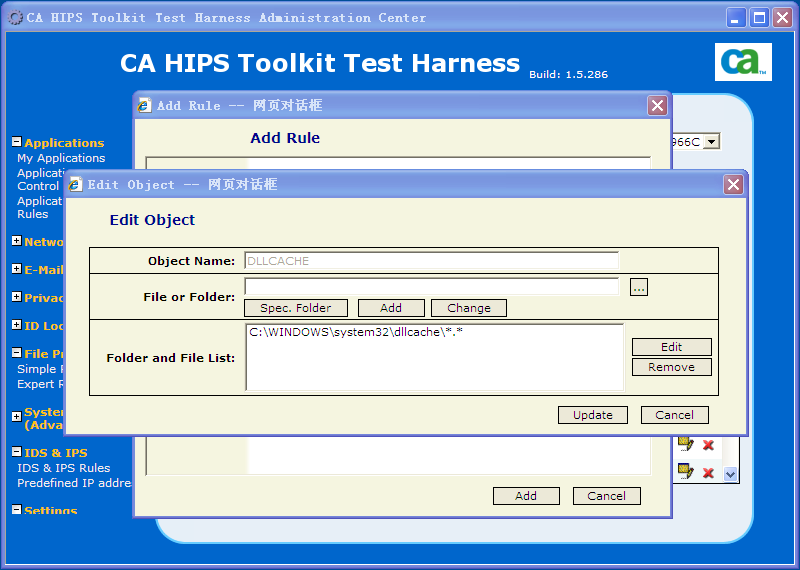Minimize the Administration Center window
This screenshot has height=570, width=800.
[x=735, y=18]
